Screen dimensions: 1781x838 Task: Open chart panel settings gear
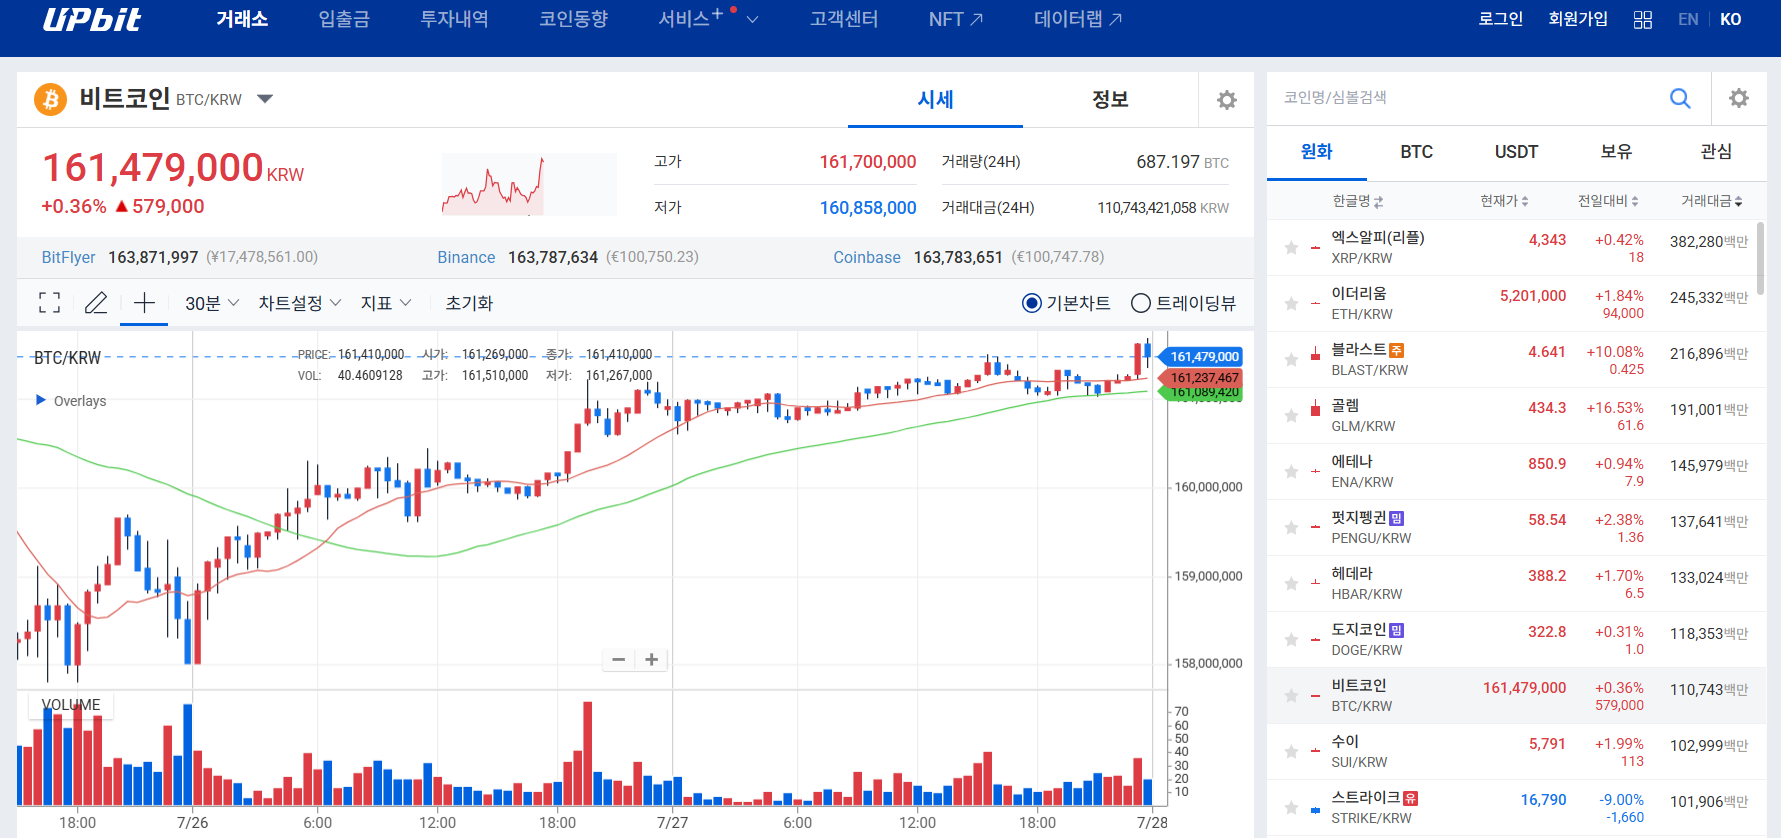click(x=1226, y=100)
